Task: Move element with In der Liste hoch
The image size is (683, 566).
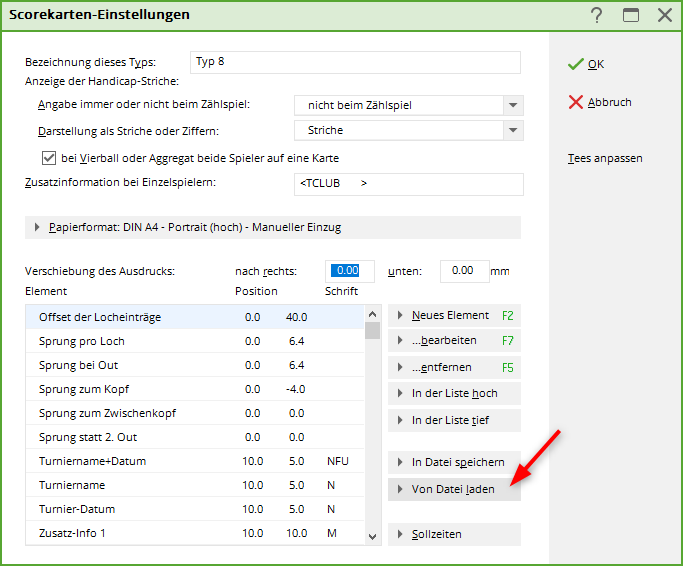Action: [453, 393]
